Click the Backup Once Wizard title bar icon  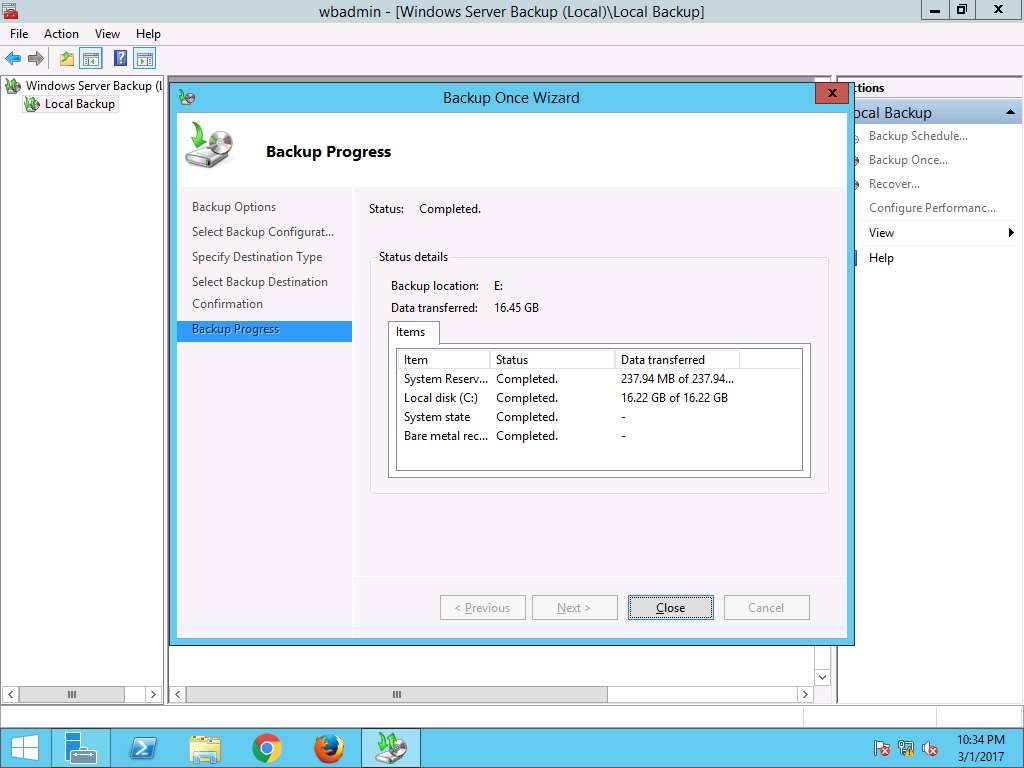(187, 97)
